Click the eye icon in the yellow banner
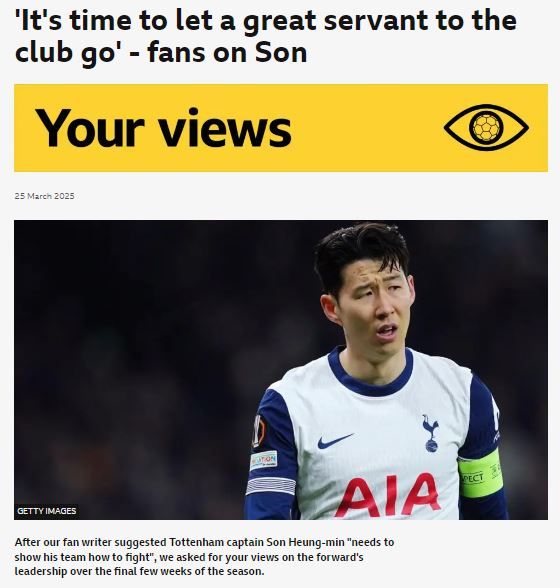The width and height of the screenshot is (560, 588). [x=486, y=128]
